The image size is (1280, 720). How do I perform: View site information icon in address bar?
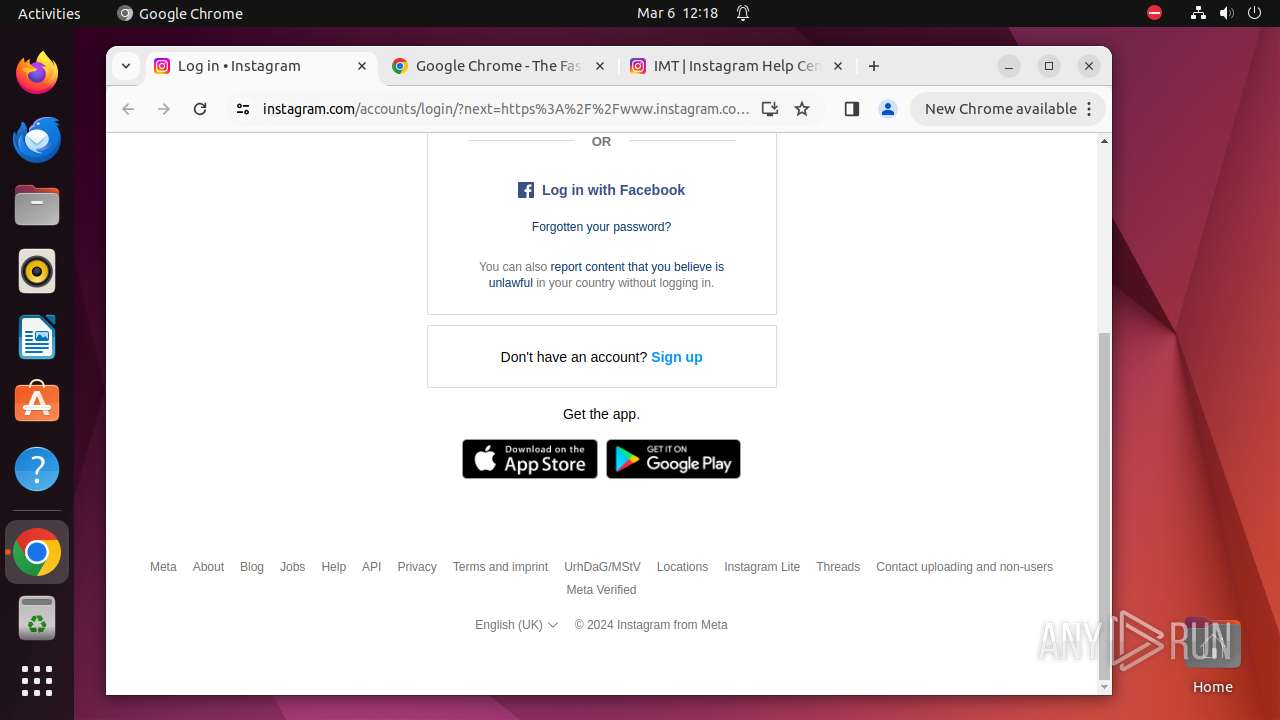click(x=242, y=109)
